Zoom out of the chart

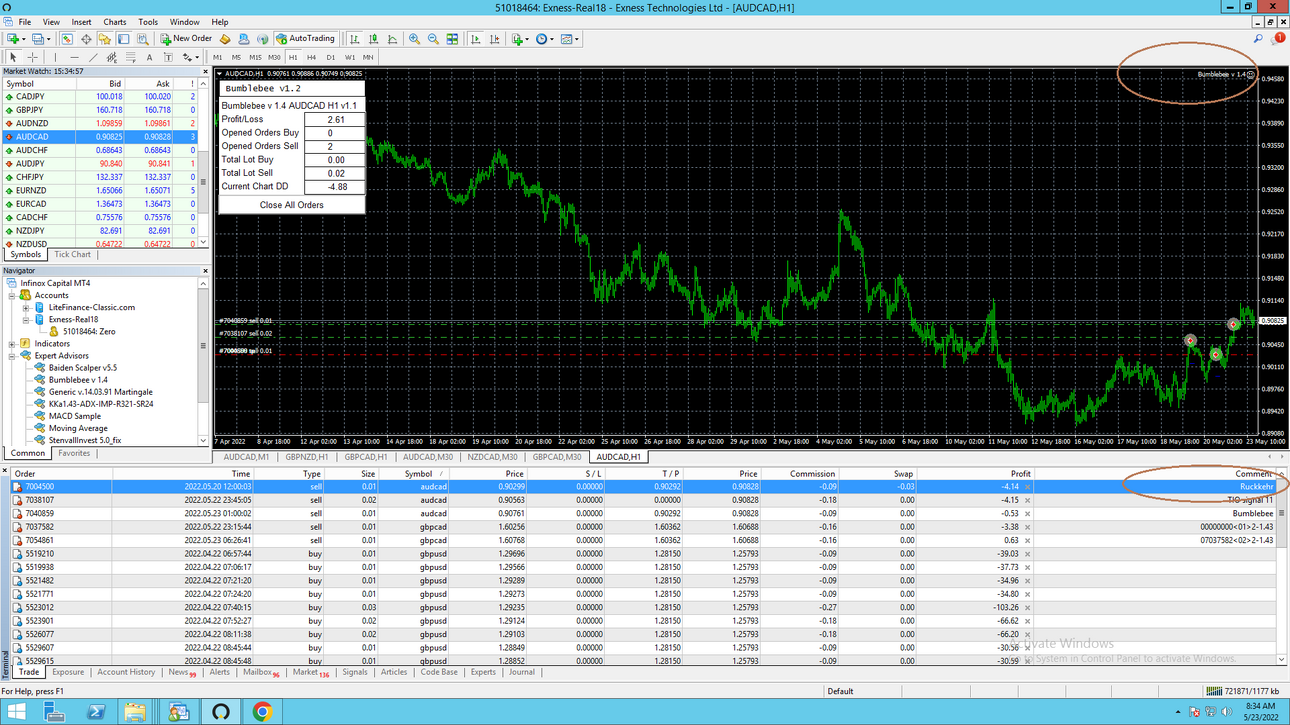[x=433, y=39]
